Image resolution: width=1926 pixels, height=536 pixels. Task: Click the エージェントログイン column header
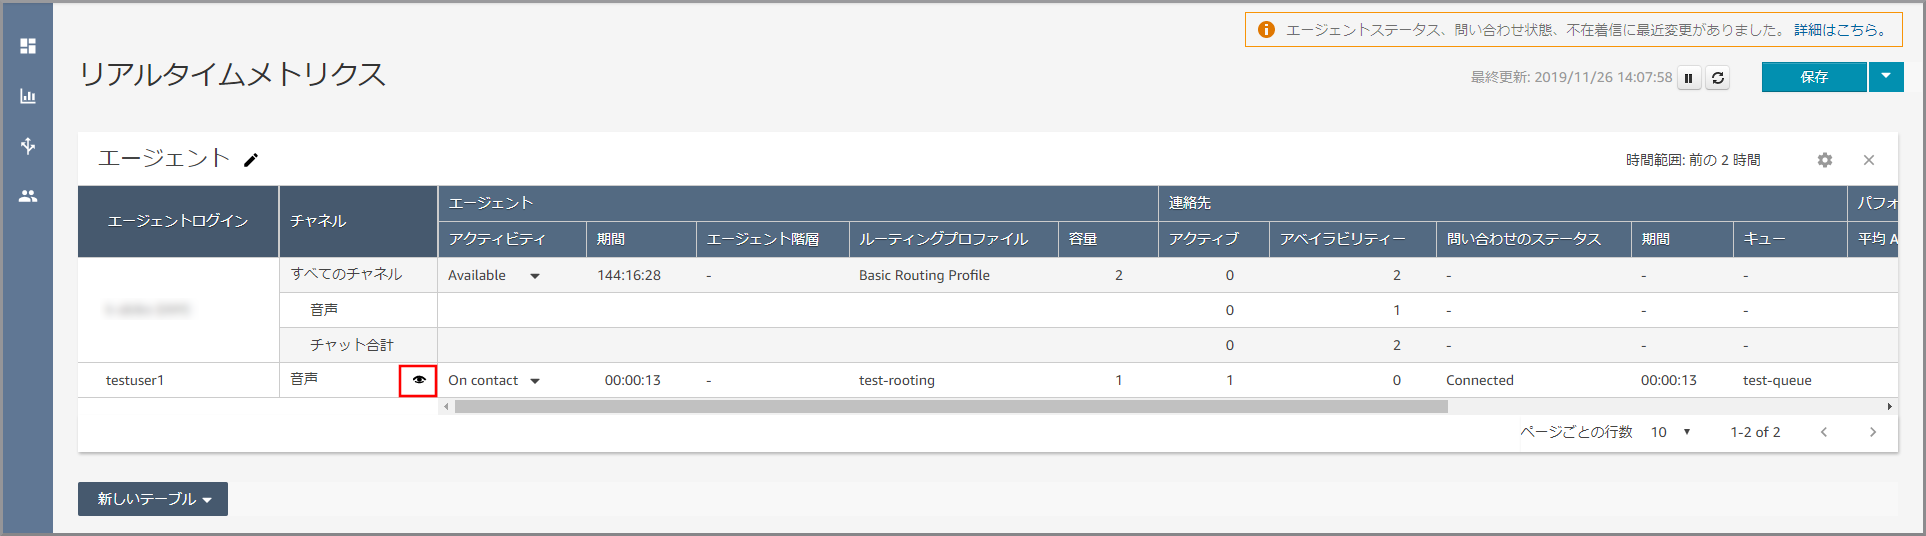[178, 221]
